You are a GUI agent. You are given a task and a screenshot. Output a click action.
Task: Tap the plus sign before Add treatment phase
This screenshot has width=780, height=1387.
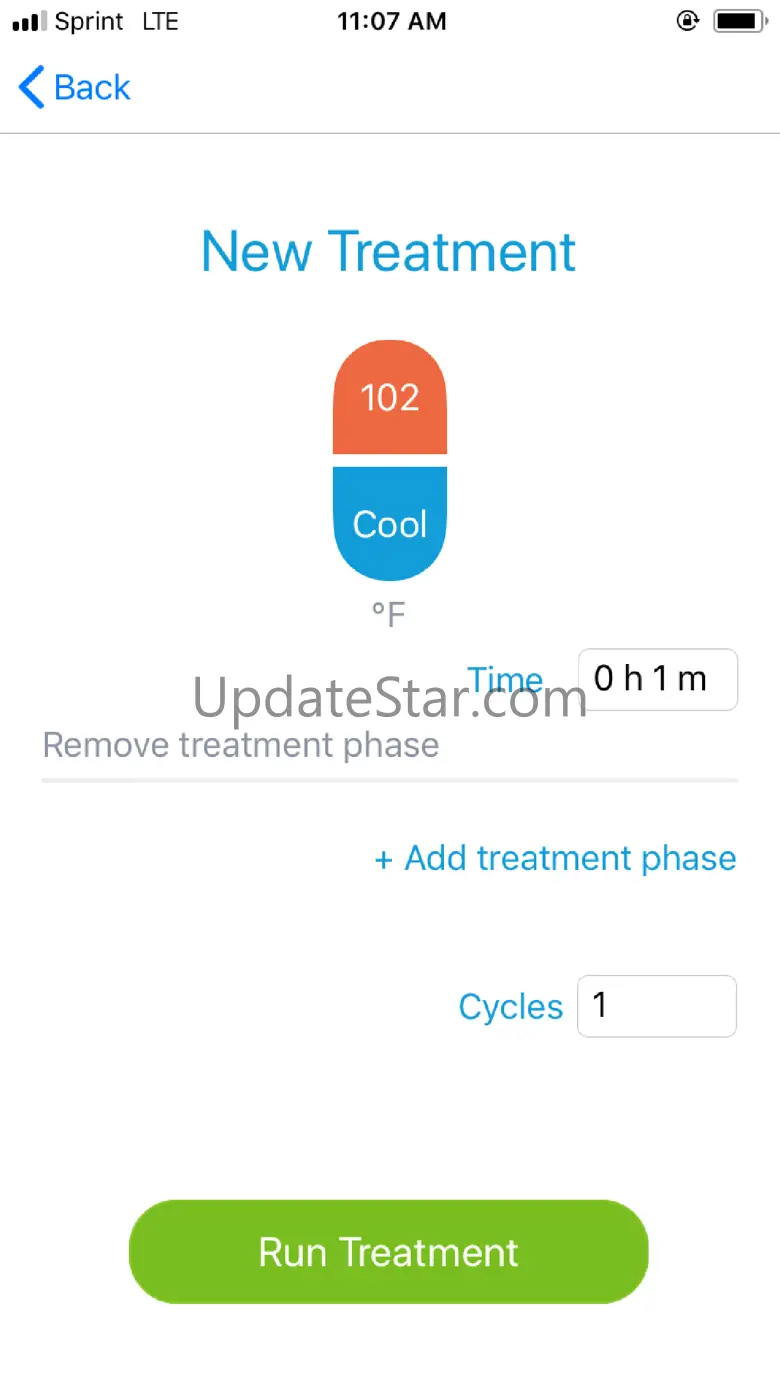coord(383,860)
